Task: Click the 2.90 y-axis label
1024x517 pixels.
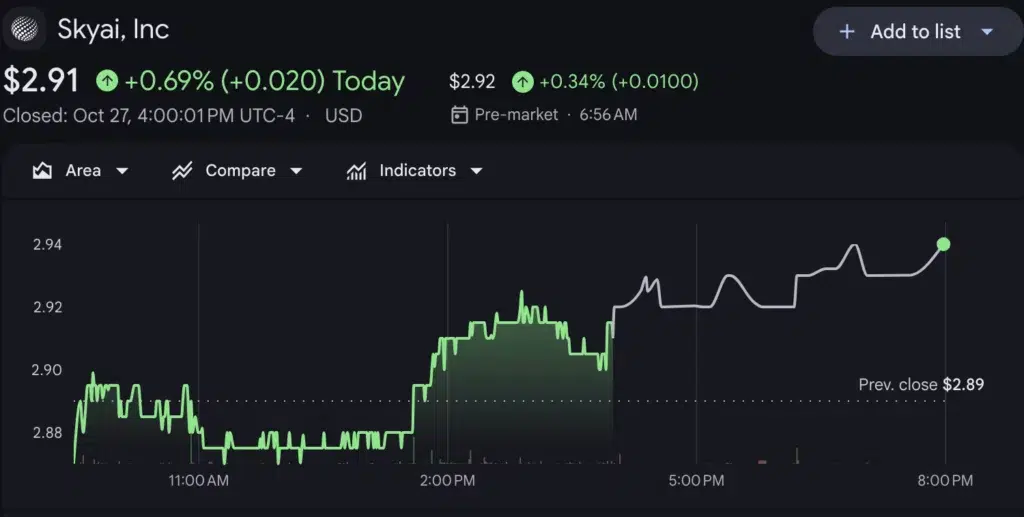Action: pos(48,370)
